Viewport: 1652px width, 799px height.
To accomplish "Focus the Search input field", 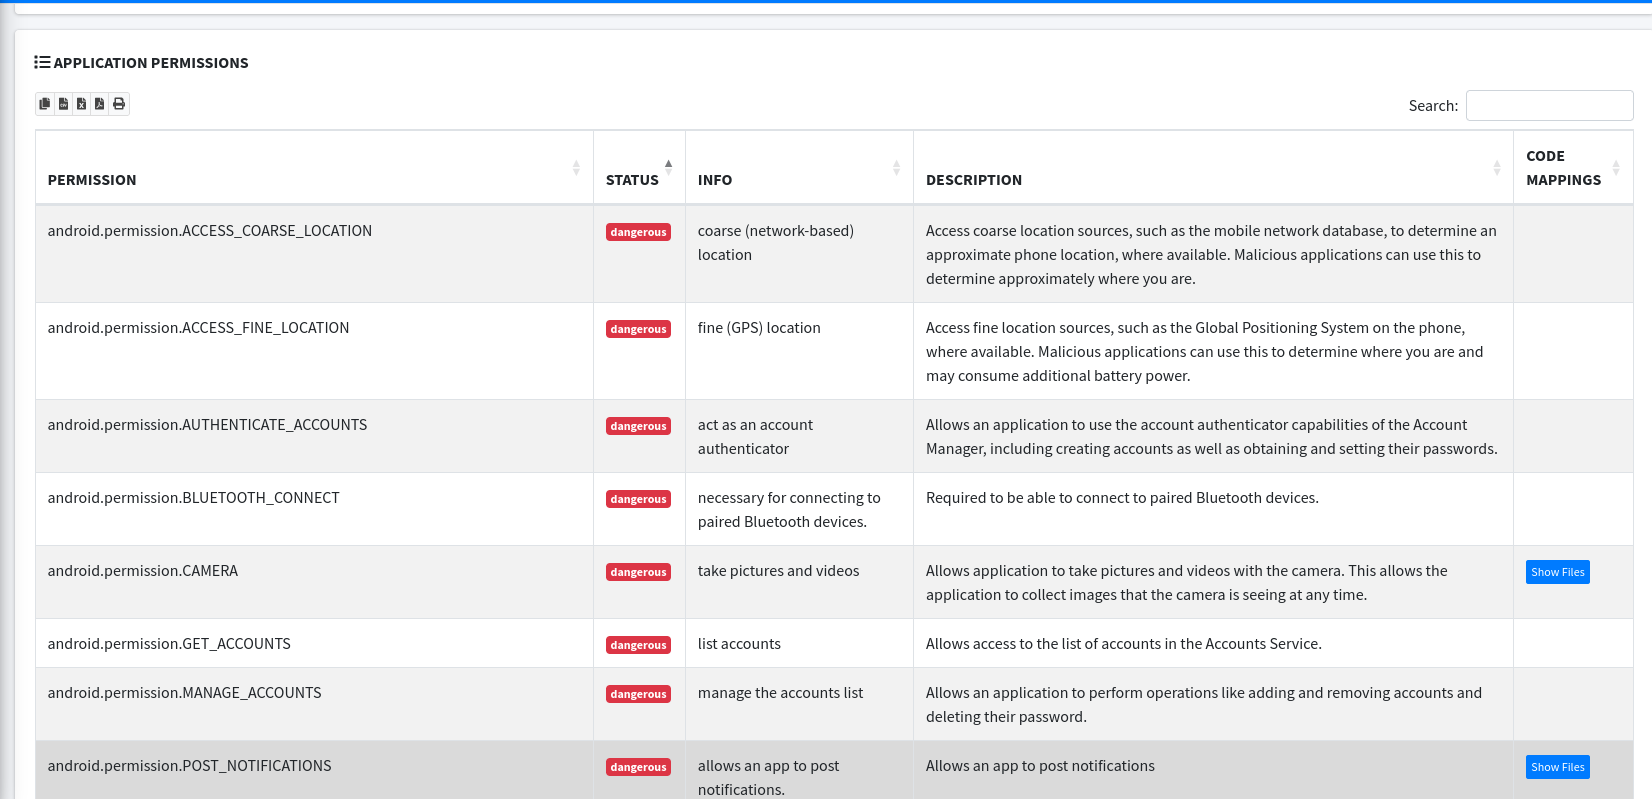I will pos(1549,106).
